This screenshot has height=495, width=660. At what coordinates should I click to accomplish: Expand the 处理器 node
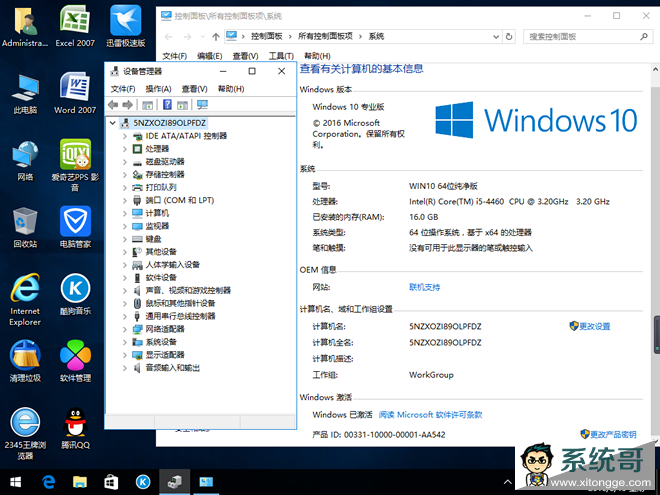click(x=125, y=149)
